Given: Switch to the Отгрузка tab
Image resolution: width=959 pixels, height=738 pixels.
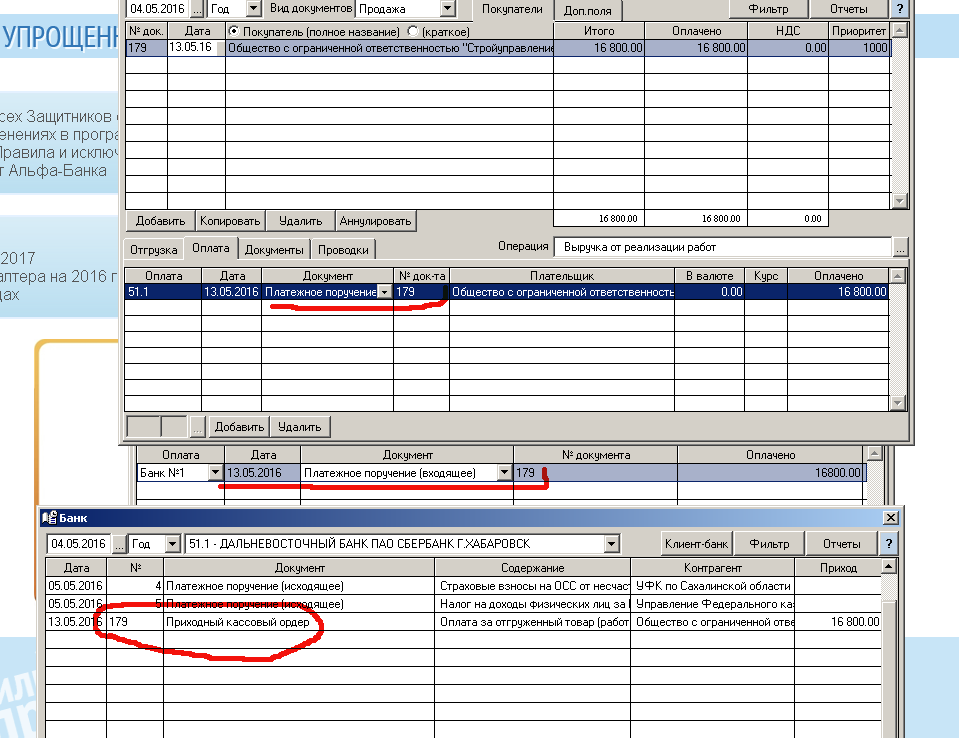Looking at the screenshot, I should 154,249.
